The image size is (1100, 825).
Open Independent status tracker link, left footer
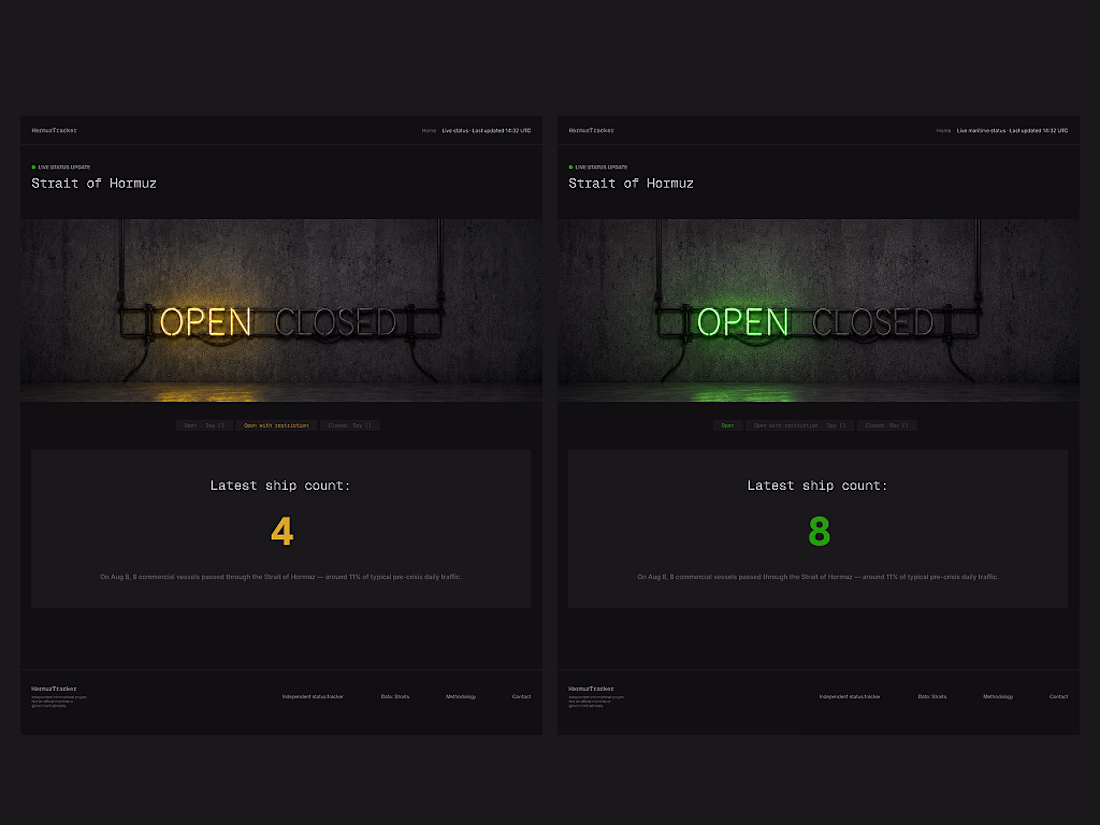(313, 697)
